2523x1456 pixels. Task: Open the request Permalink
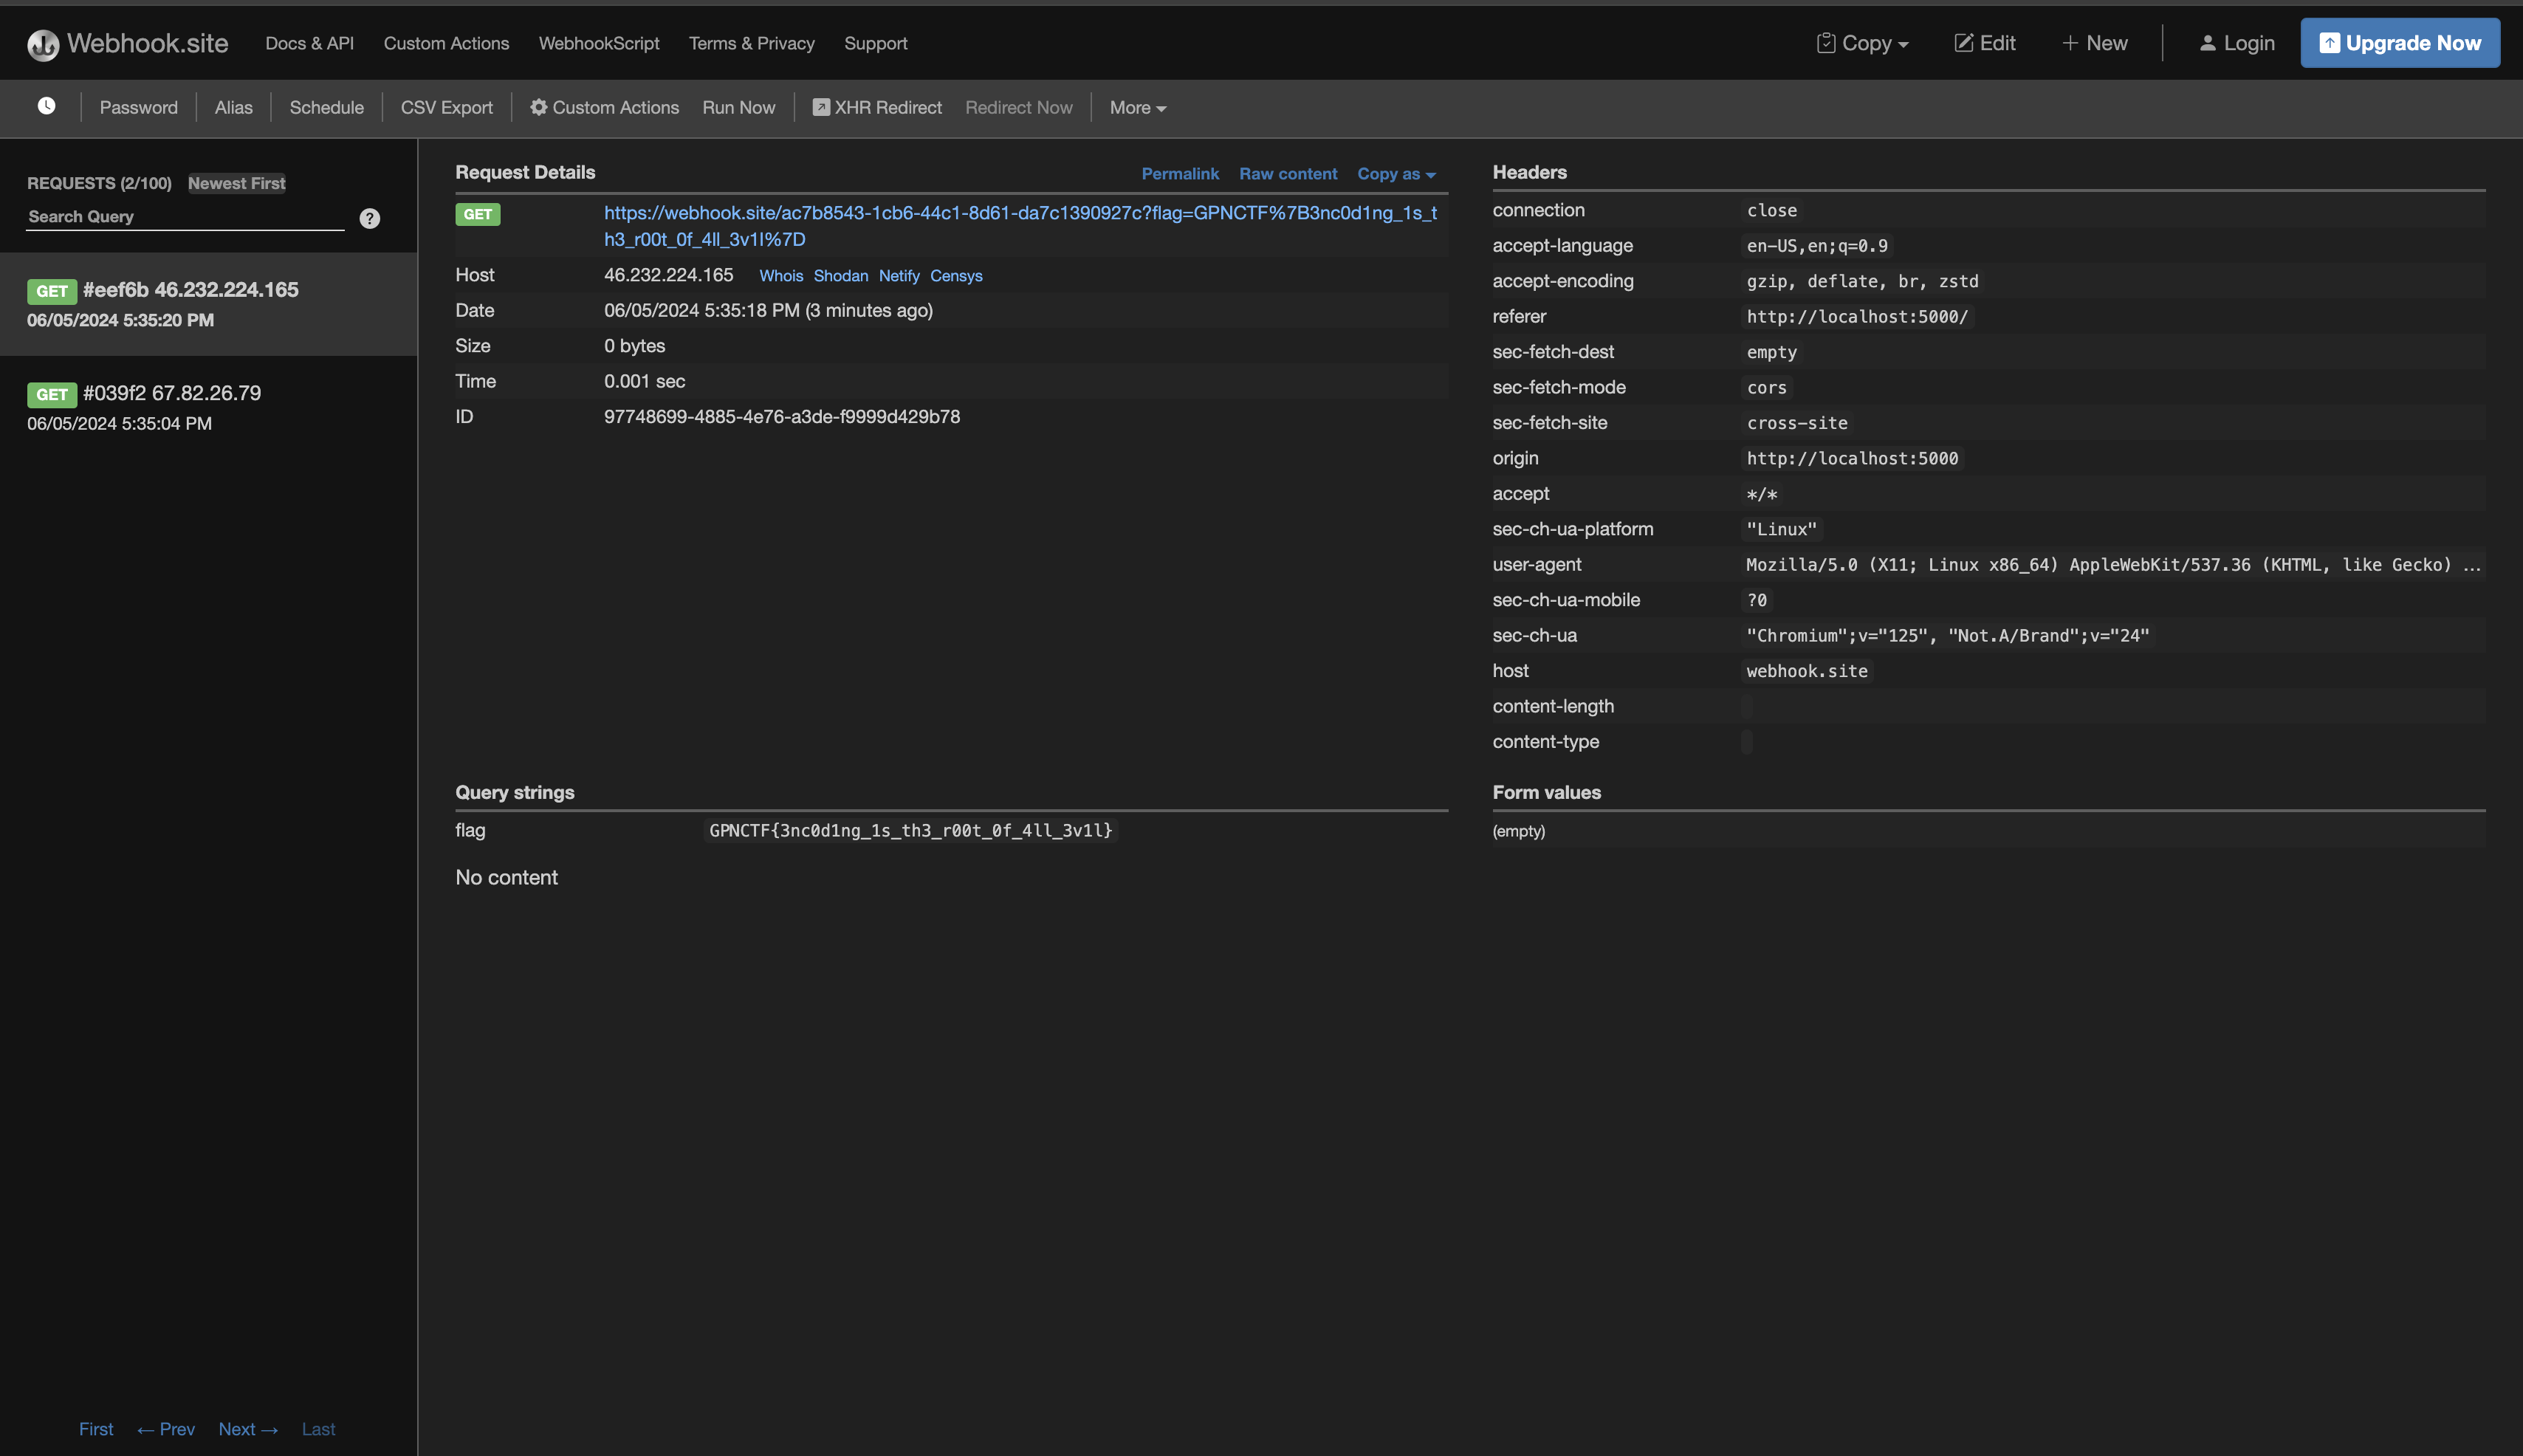click(1180, 173)
